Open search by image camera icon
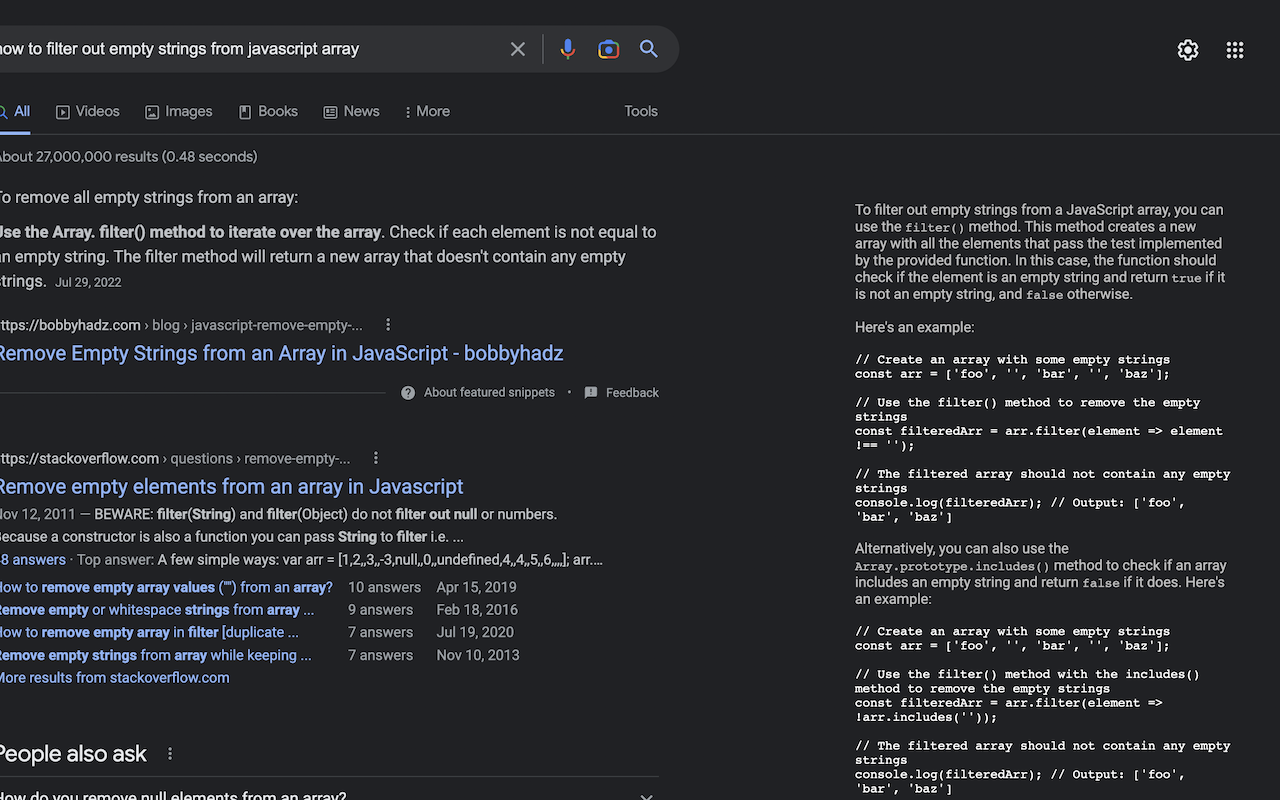1280x800 pixels. point(608,49)
